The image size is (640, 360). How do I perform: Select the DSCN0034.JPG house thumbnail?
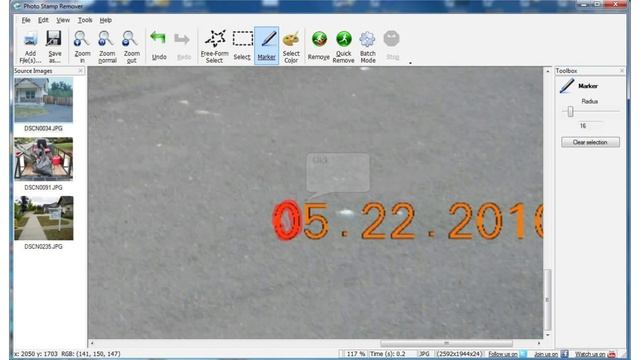(43, 100)
